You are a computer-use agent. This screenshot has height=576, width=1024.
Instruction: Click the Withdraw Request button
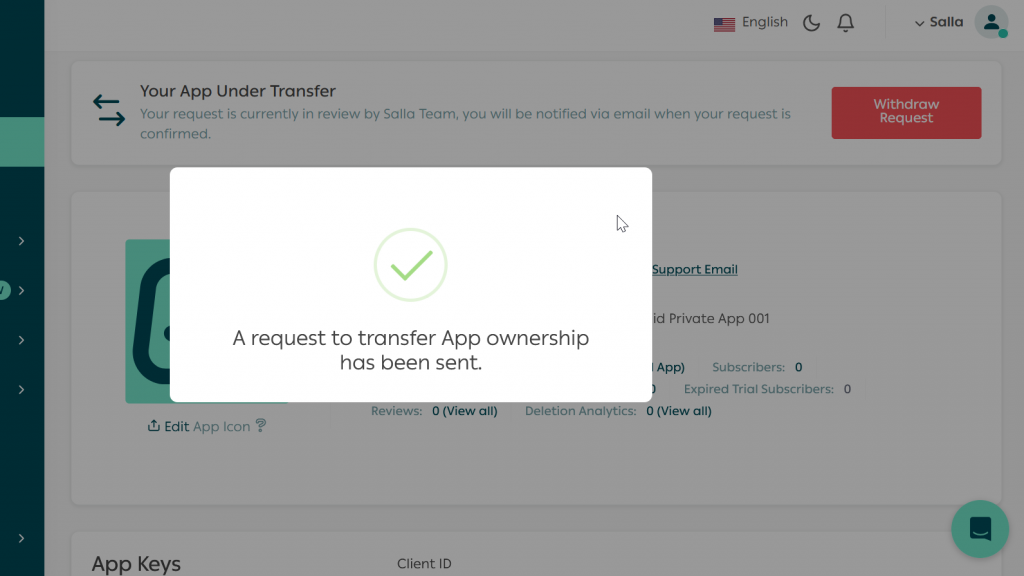click(906, 113)
